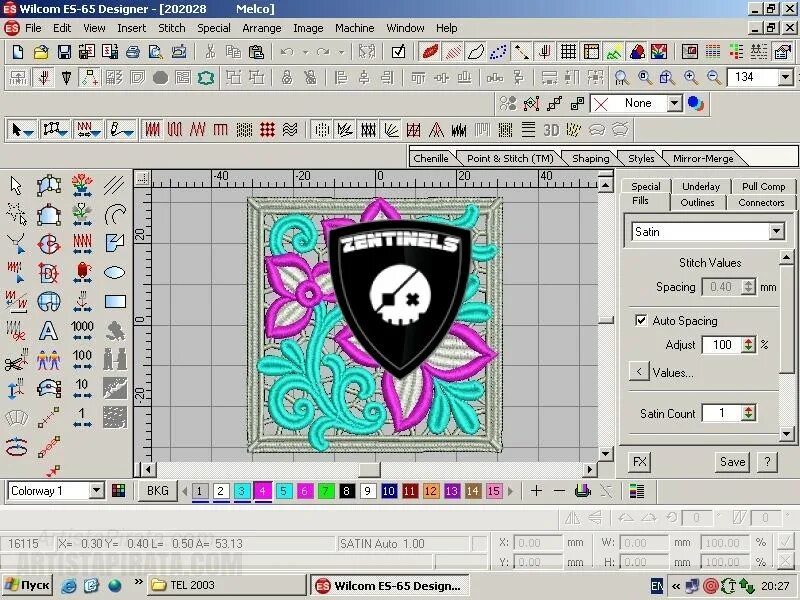This screenshot has height=600, width=800.
Task: Click the New document icon
Action: click(x=18, y=52)
